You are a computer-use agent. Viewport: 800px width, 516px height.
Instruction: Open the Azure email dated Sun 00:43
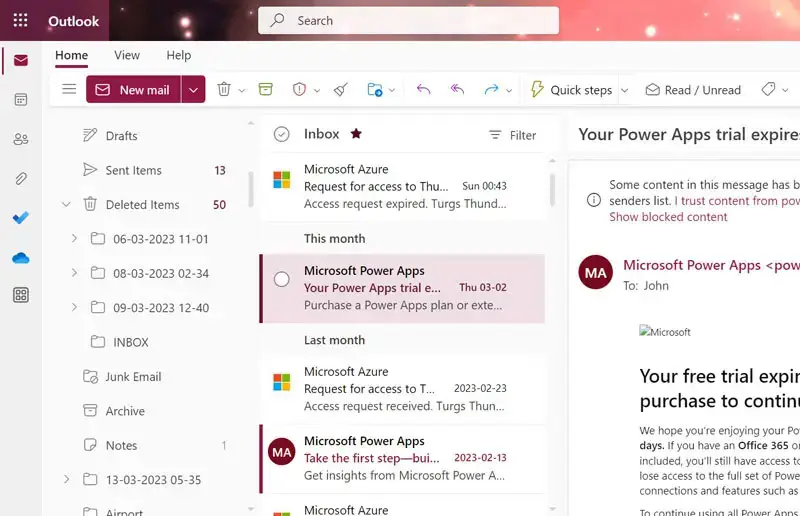tap(403, 186)
